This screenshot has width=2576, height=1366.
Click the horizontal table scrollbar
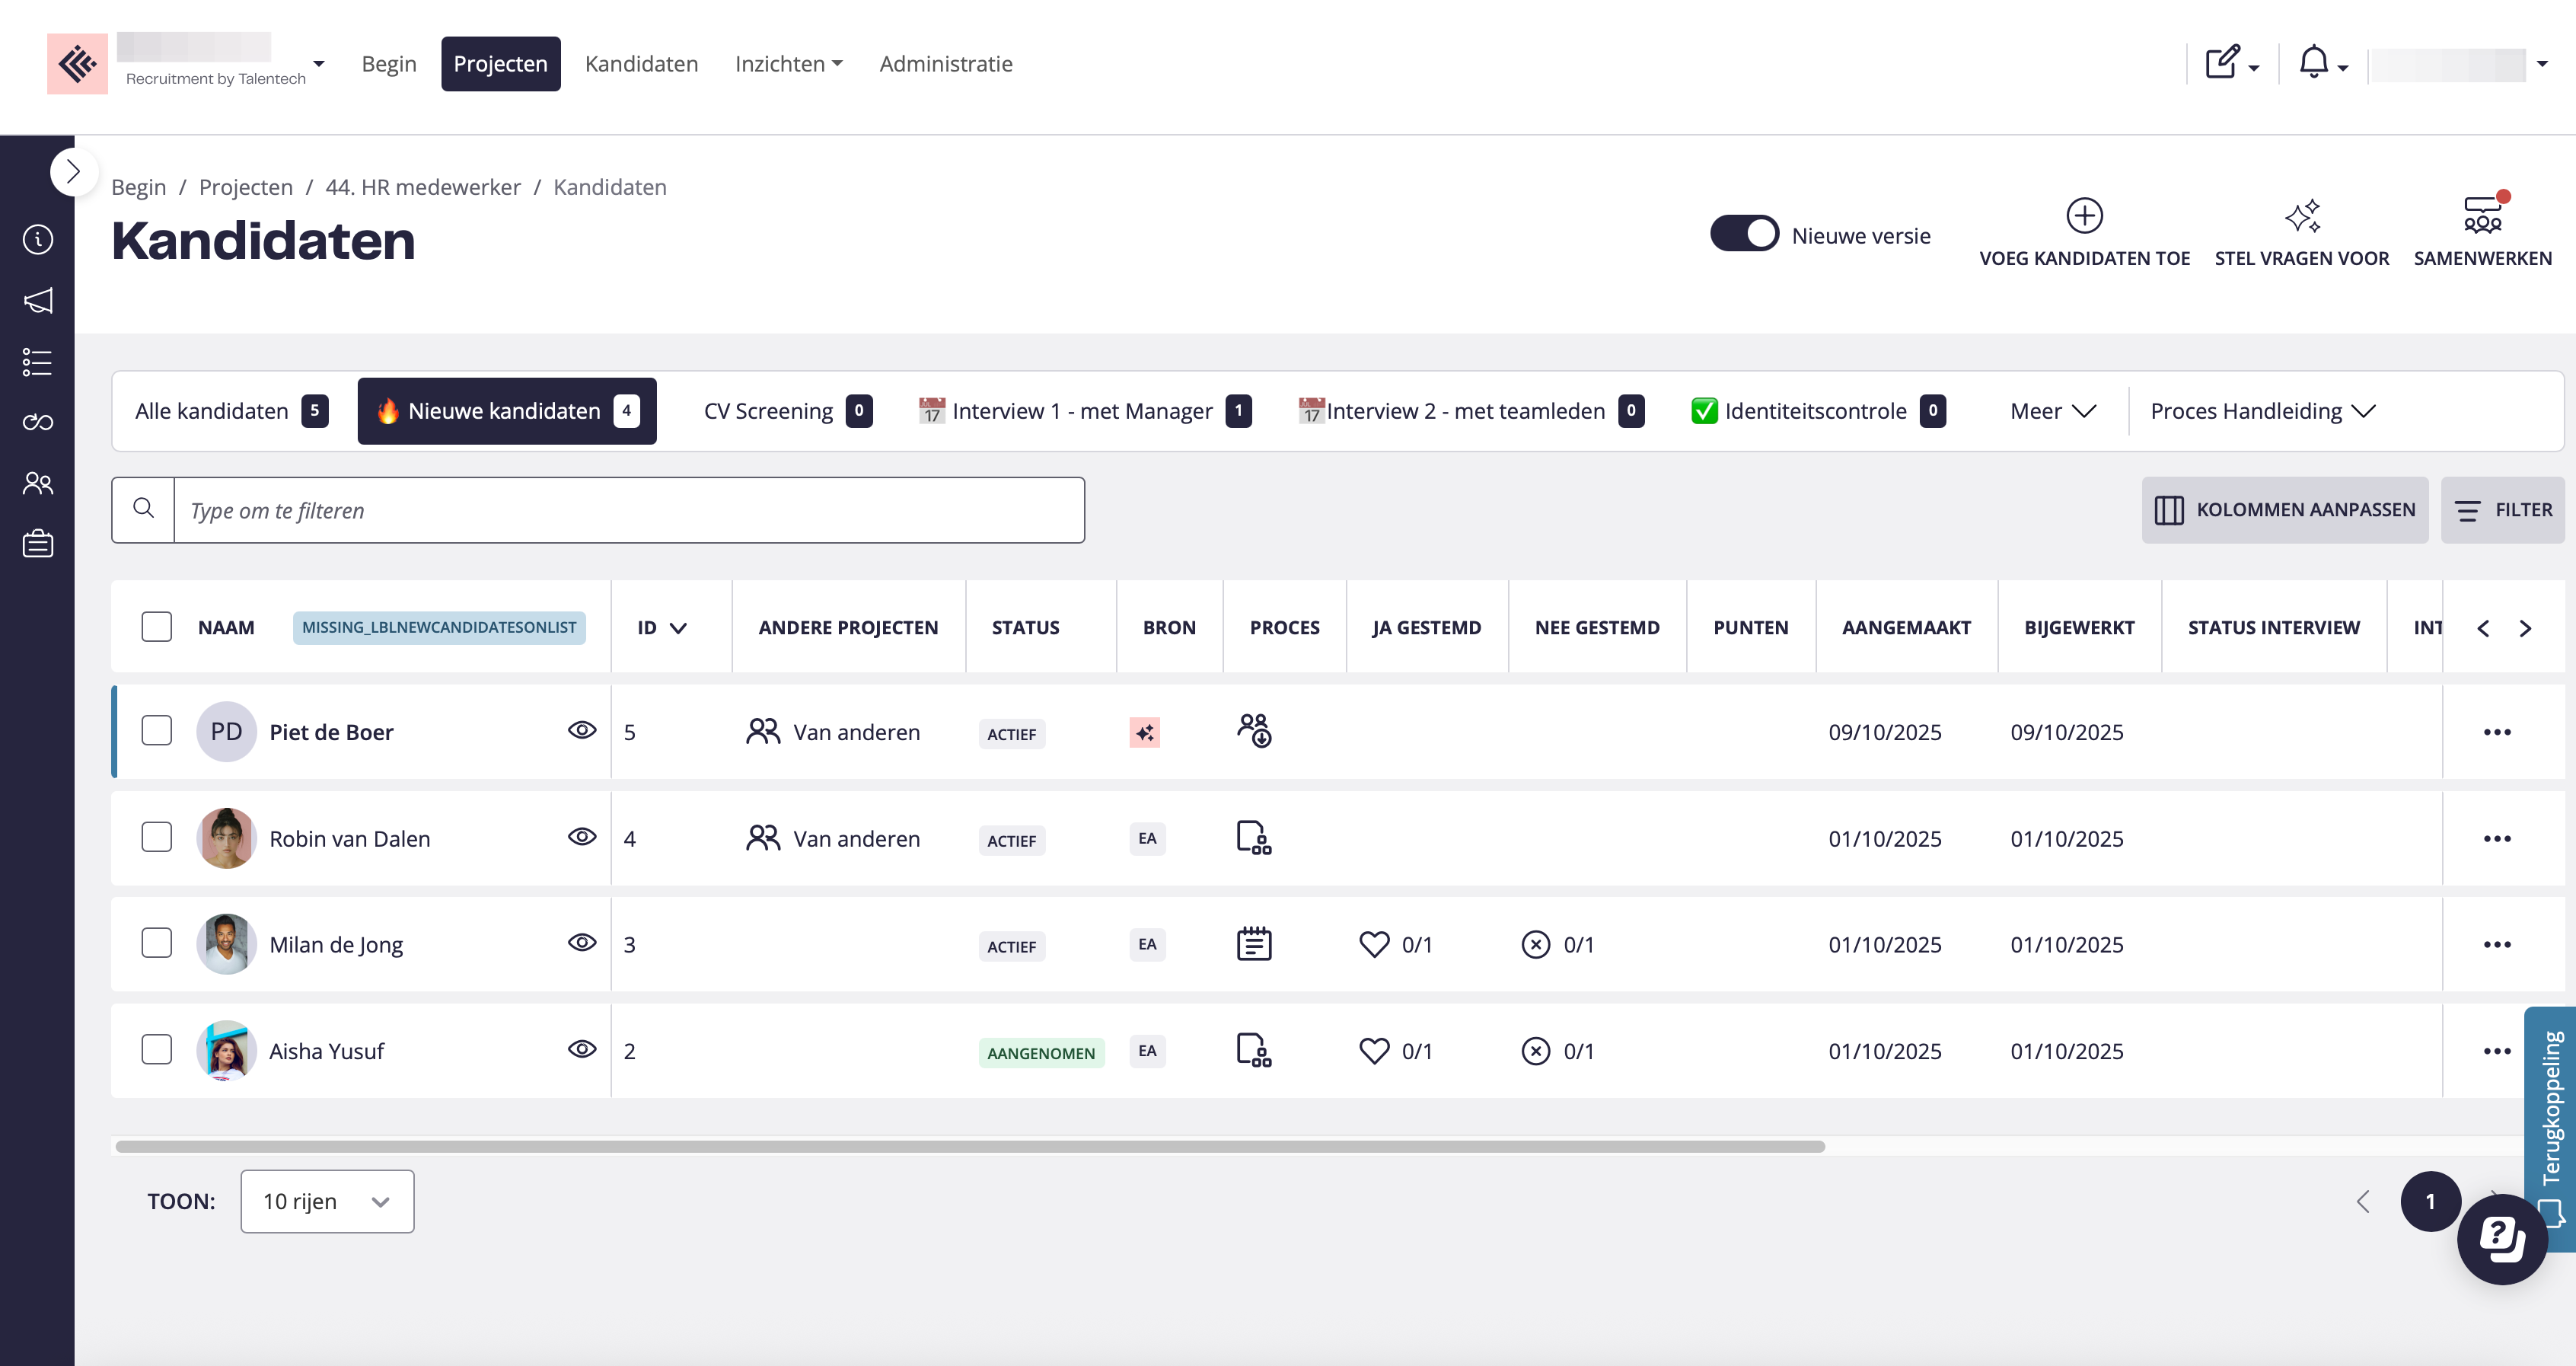click(x=970, y=1146)
